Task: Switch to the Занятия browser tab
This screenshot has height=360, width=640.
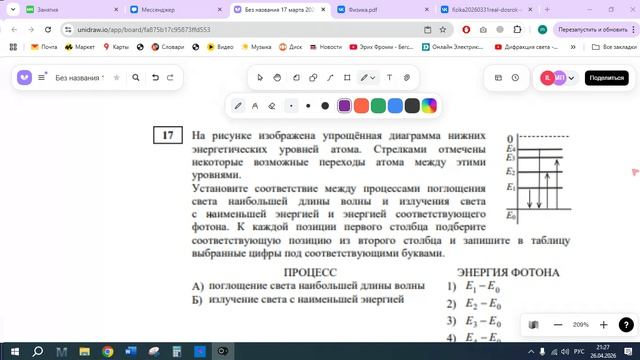Action: [x=72, y=9]
